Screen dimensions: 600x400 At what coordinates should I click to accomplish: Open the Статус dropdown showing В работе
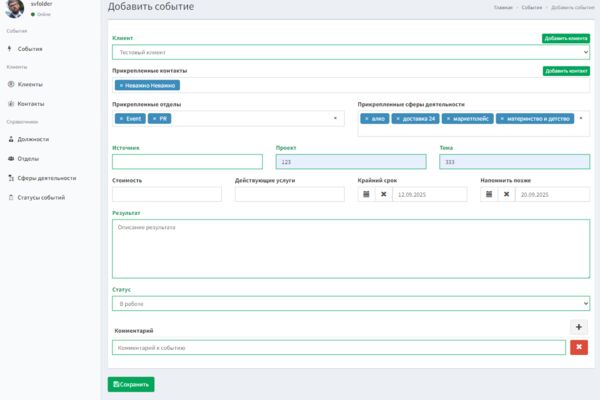351,304
